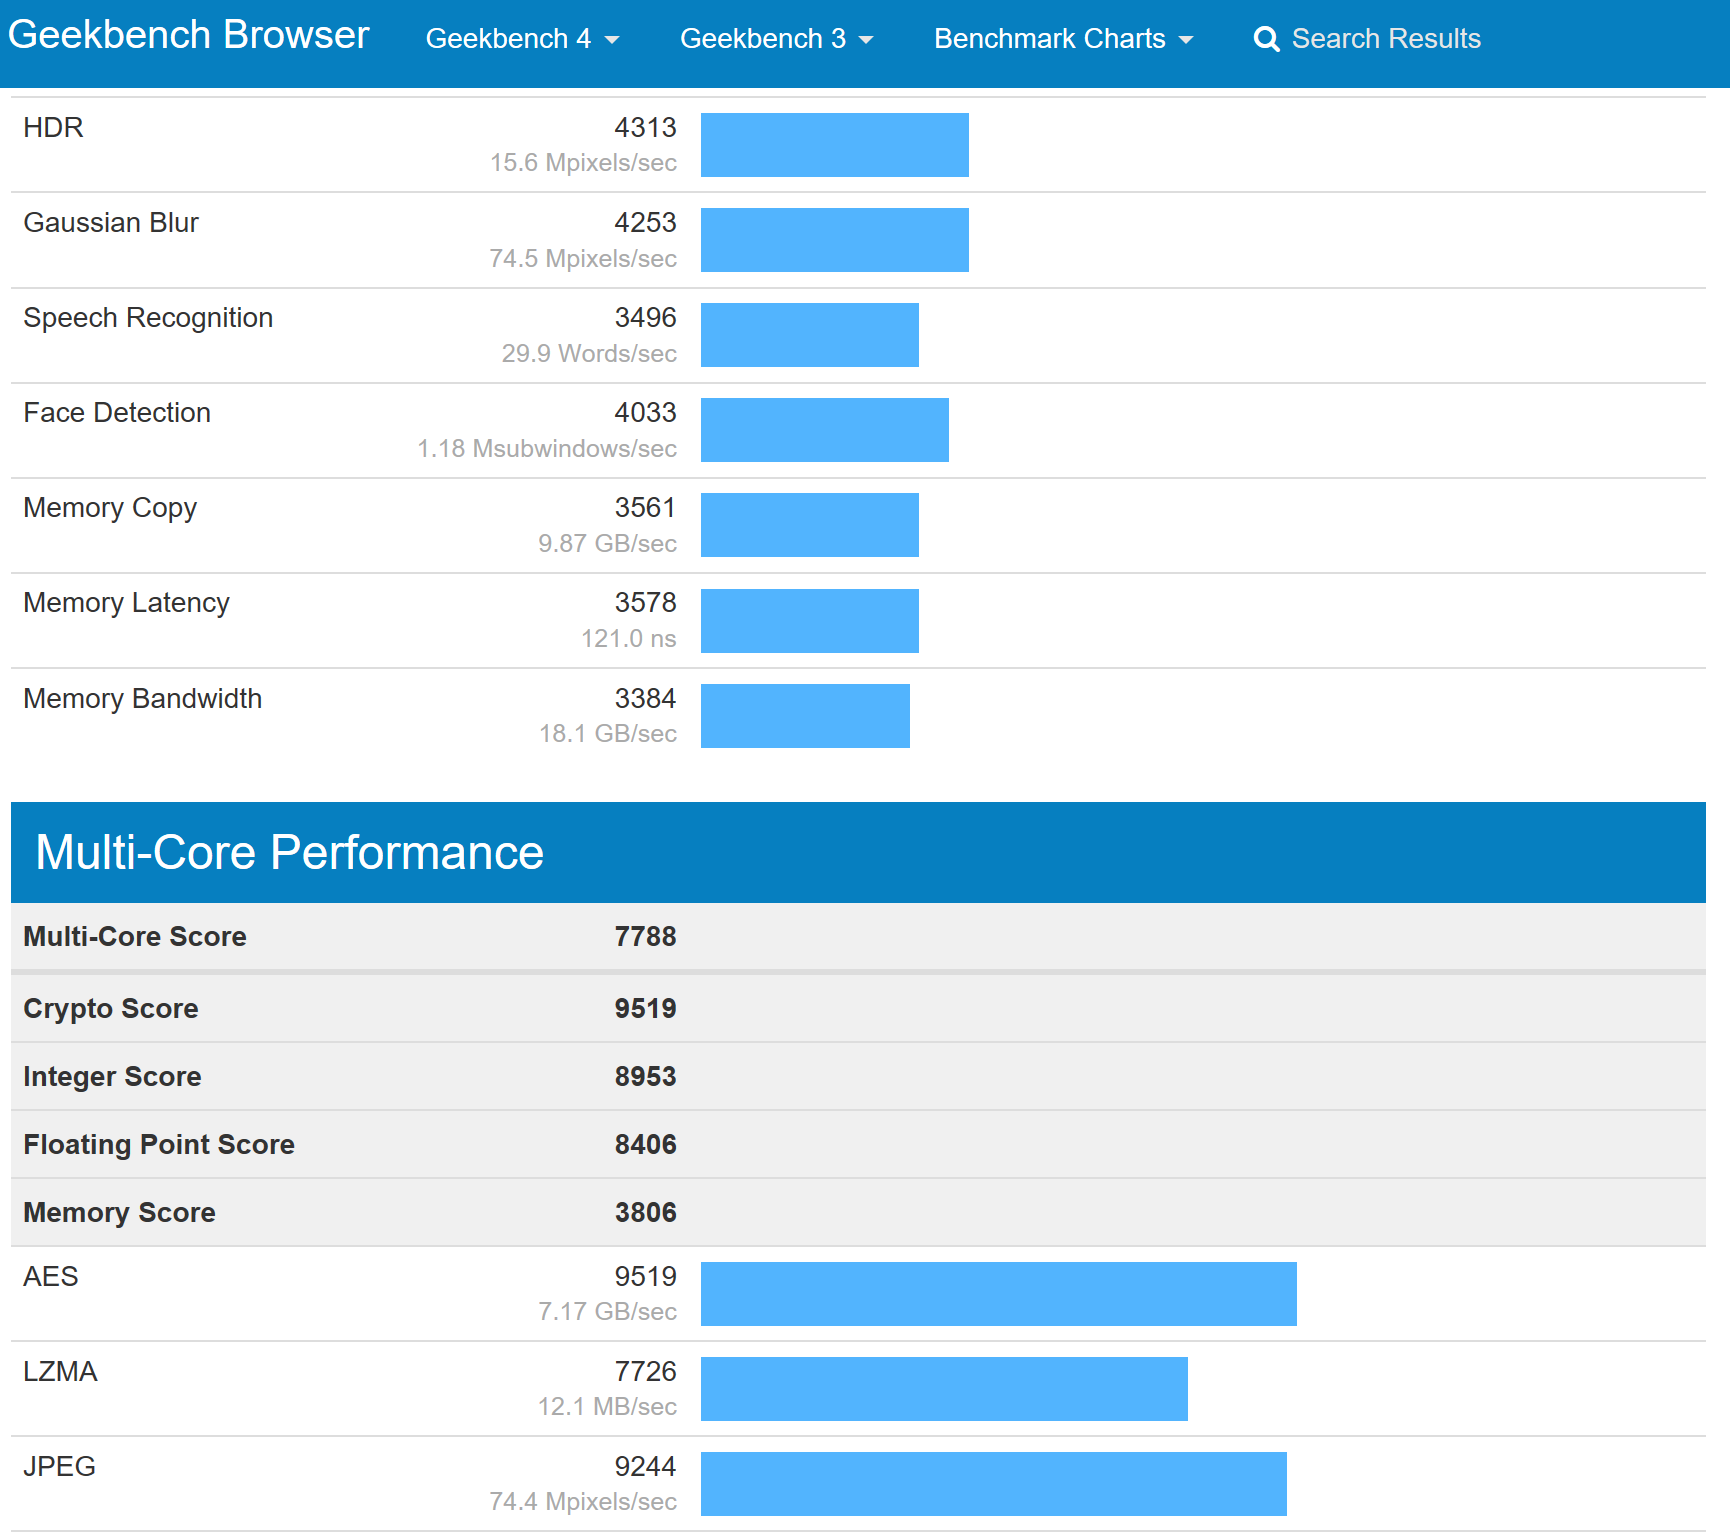The image size is (1730, 1539).
Task: Click the Memory Copy score bar
Action: (x=810, y=525)
